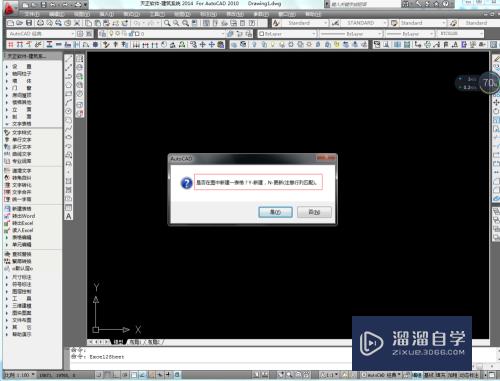
Task: Click the Save icon in standard toolbar
Action: coord(29,23)
